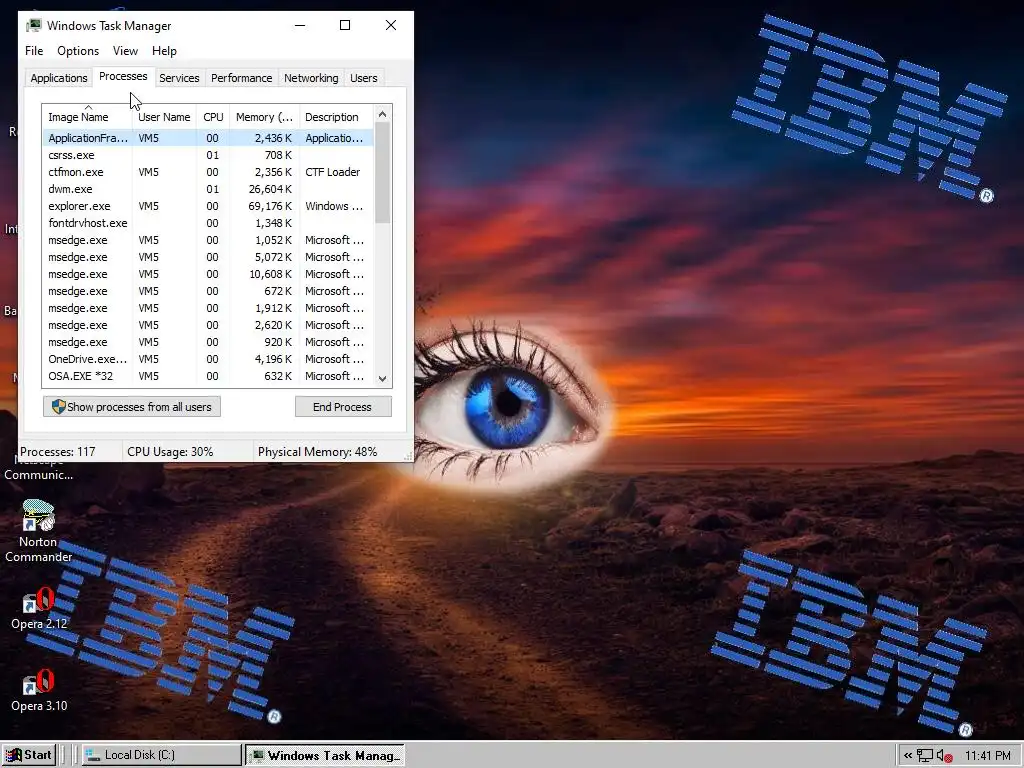Viewport: 1024px width, 768px height.
Task: Open the Opera 3.10 desktop icon
Action: click(39, 691)
